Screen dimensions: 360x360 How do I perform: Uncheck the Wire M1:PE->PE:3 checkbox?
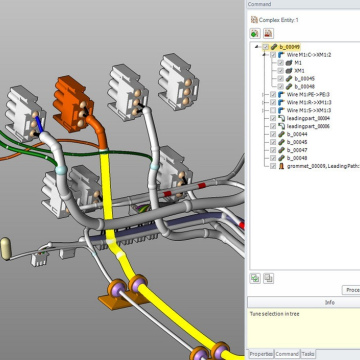(x=273, y=94)
